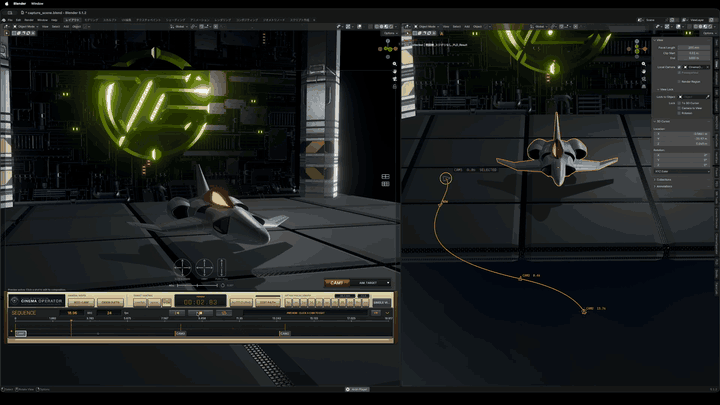Open Window menu in macOS menu bar
Screen dimensions: 720x405
[x=37, y=4]
